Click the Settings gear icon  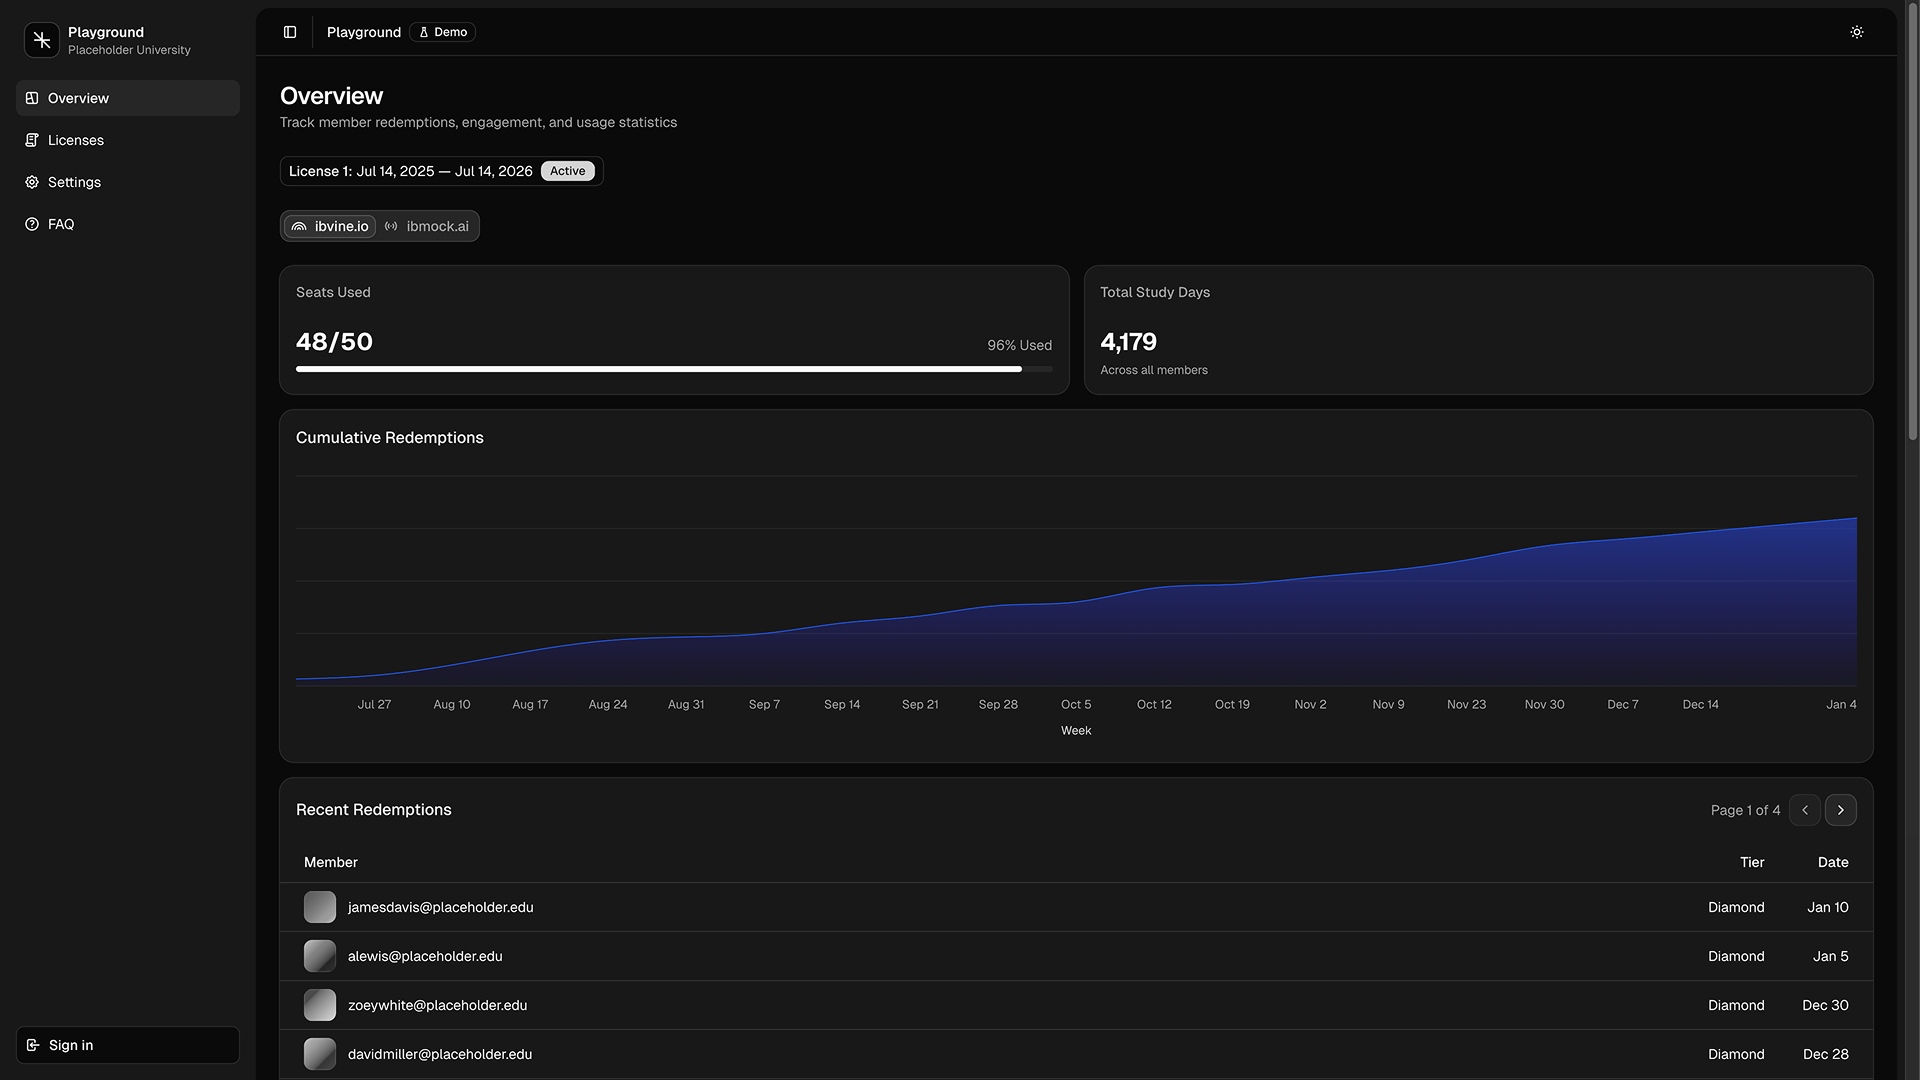pyautogui.click(x=32, y=182)
